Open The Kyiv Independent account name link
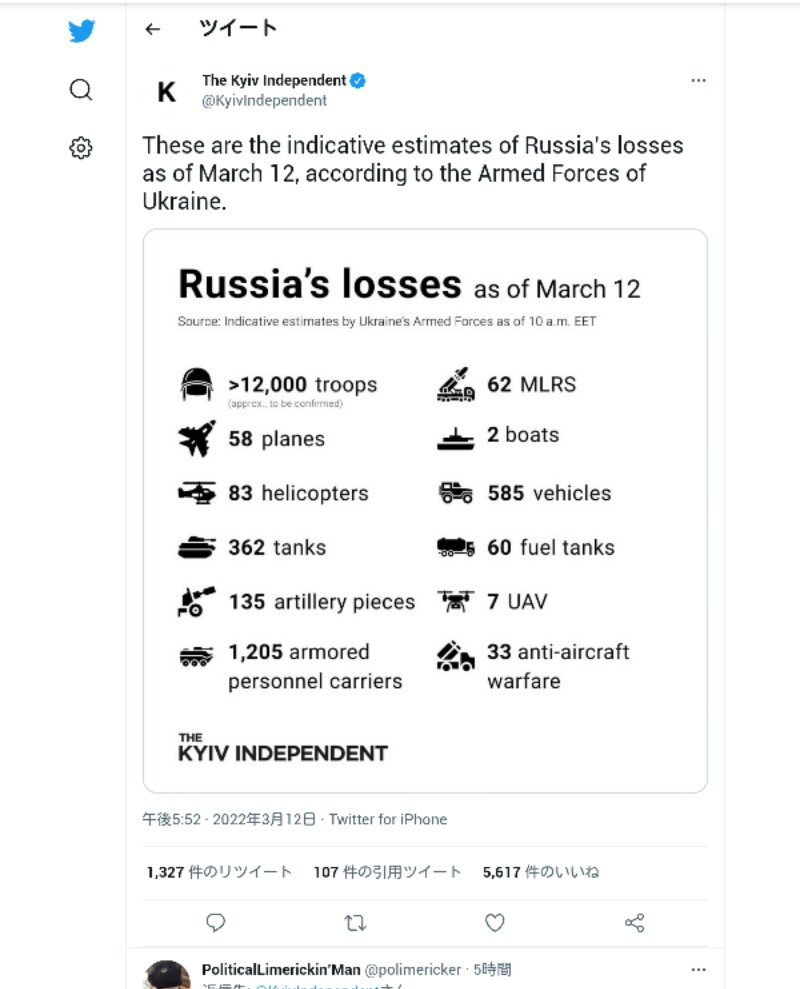This screenshot has width=800, height=989. (x=274, y=81)
